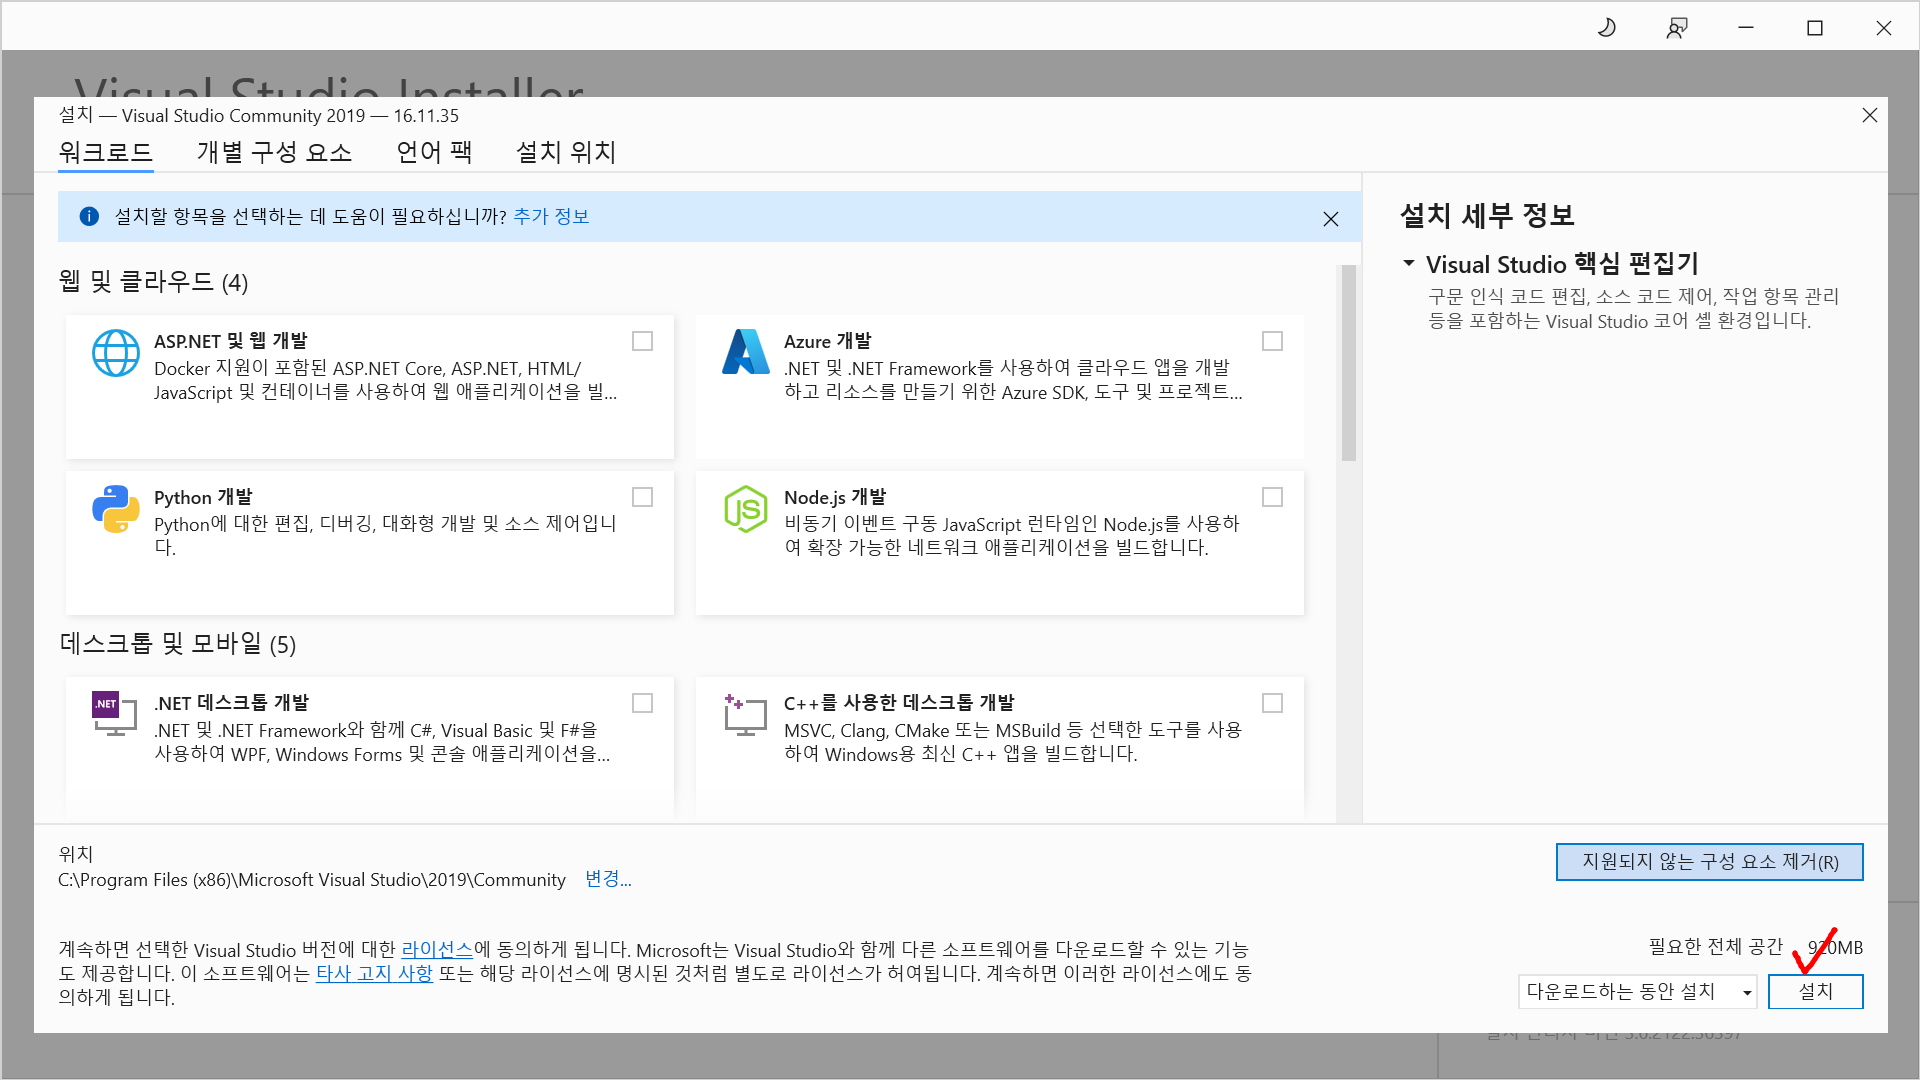
Task: Switch to the 개별 구성 요소 tab
Action: pos(274,152)
